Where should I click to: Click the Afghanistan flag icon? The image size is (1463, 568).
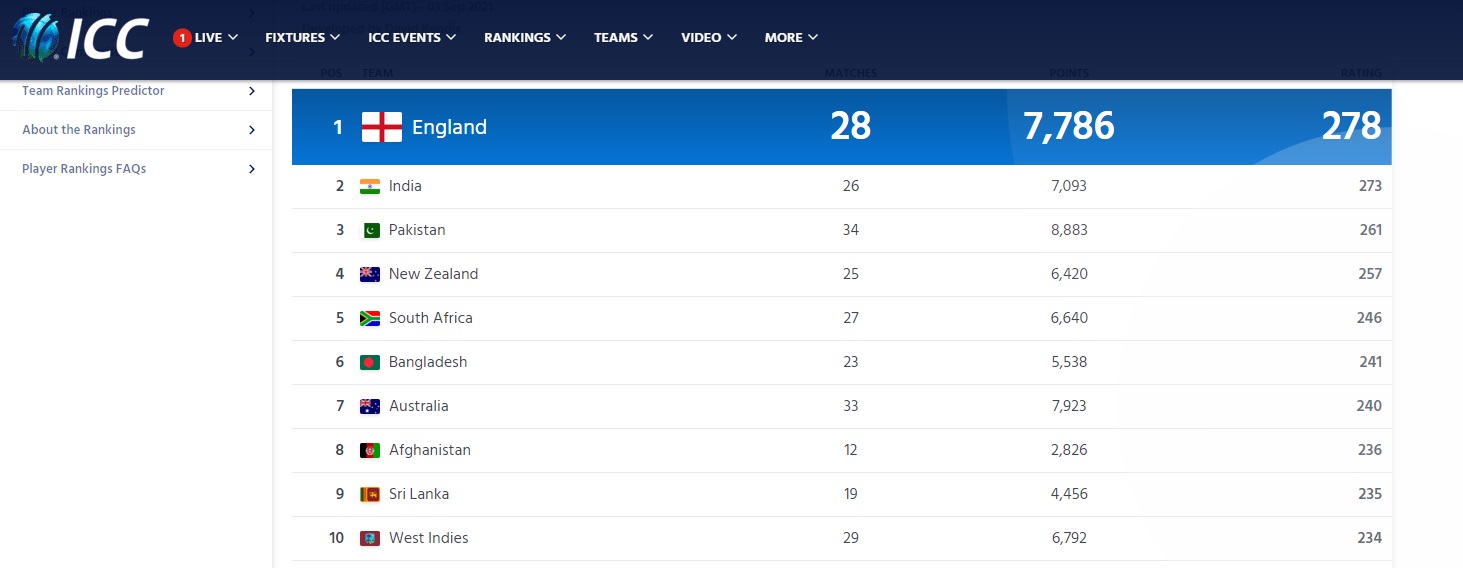pyautogui.click(x=370, y=450)
